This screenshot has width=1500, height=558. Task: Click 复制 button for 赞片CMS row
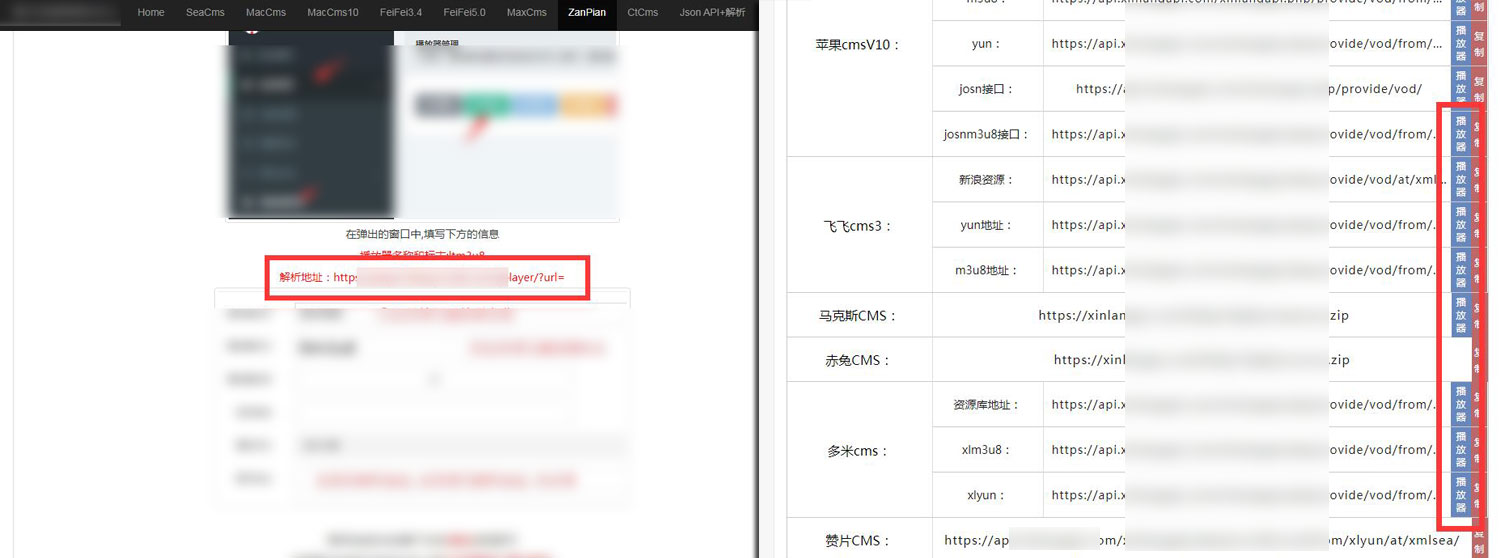[1480, 541]
